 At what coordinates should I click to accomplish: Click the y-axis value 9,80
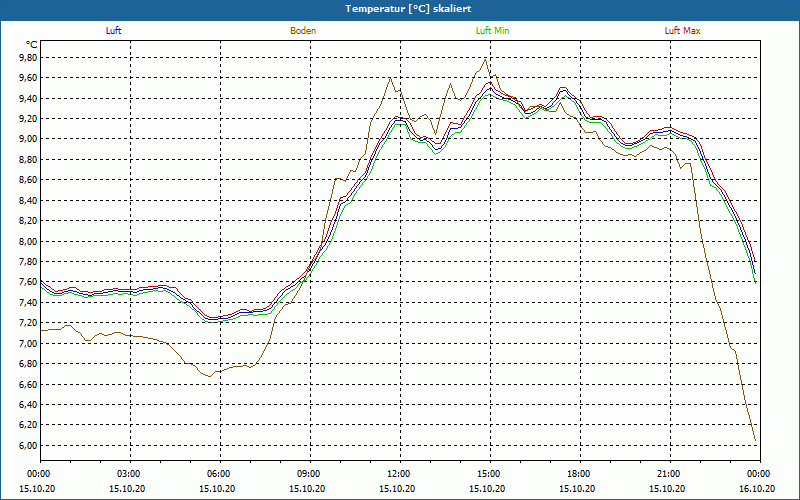(28, 58)
